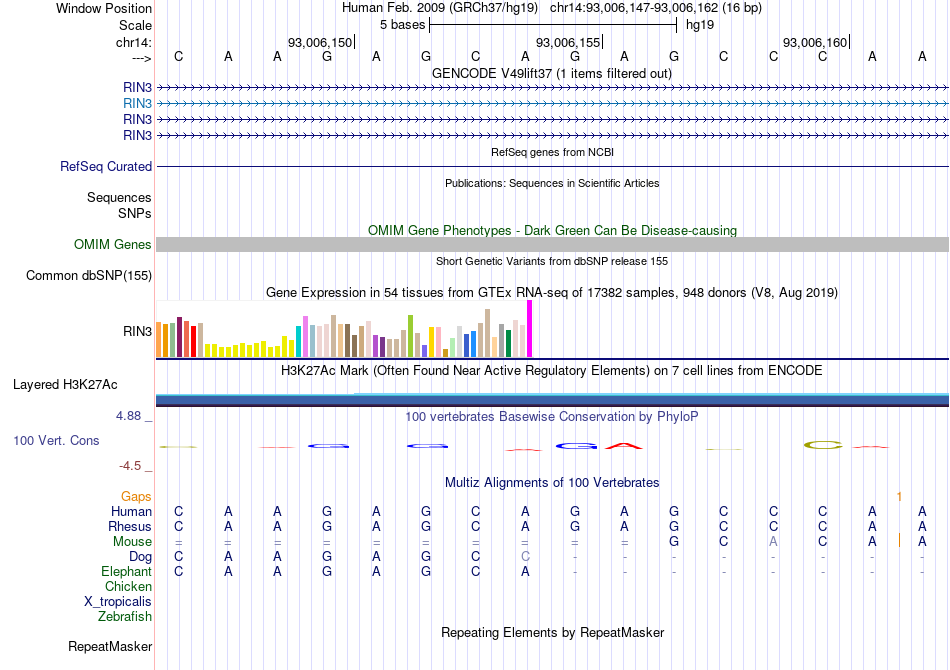Click the chr14:93,006,147-93,006,162 (16 bp) position text
This screenshot has width=950, height=670.
tap(656, 8)
